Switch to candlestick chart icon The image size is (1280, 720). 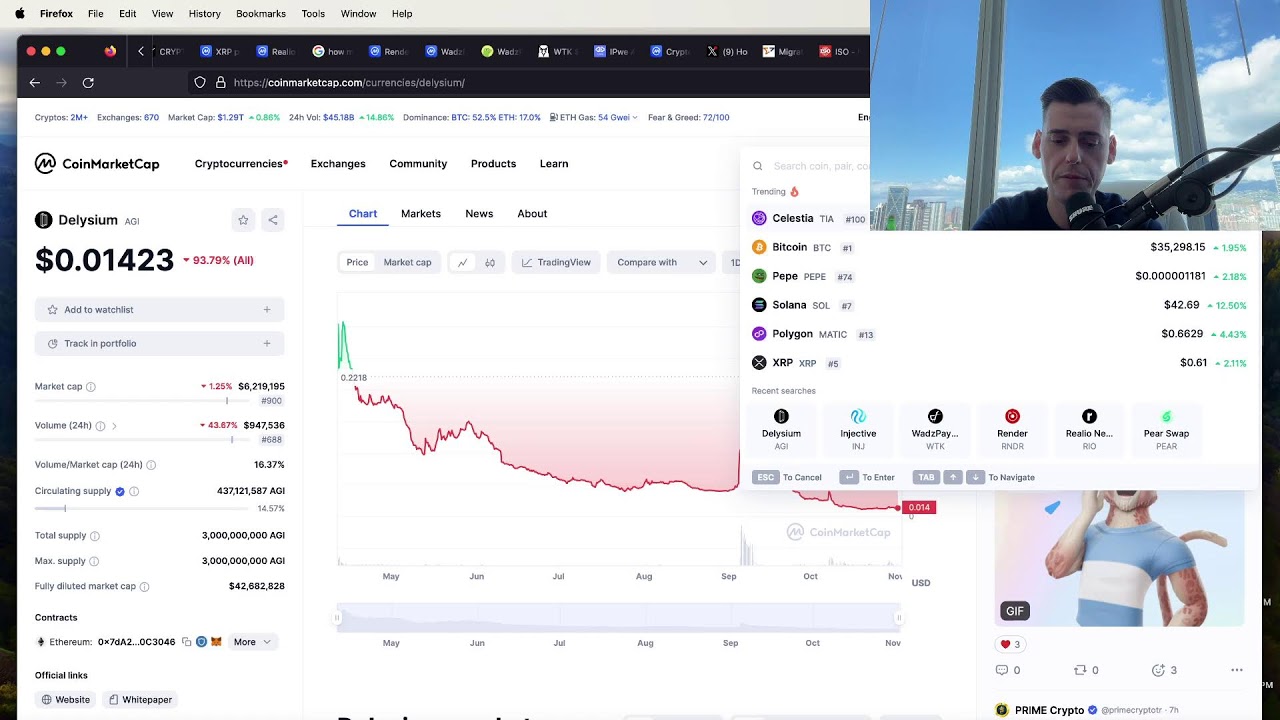(490, 263)
